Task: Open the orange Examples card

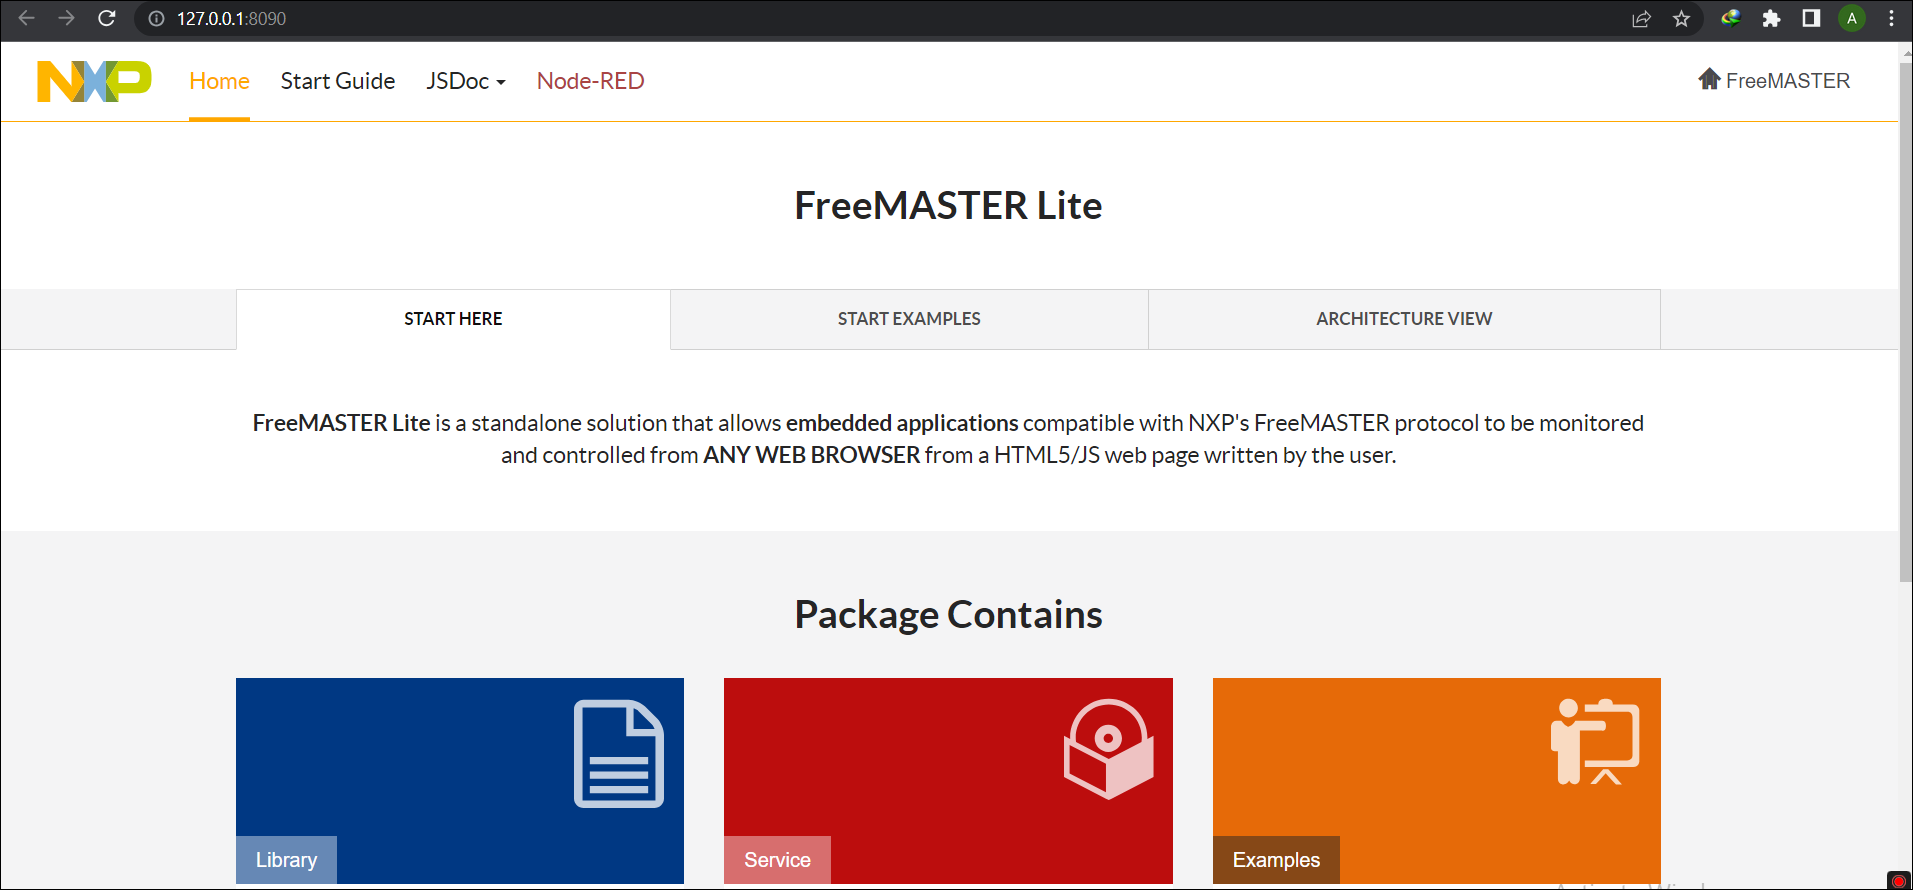Action: pyautogui.click(x=1437, y=781)
